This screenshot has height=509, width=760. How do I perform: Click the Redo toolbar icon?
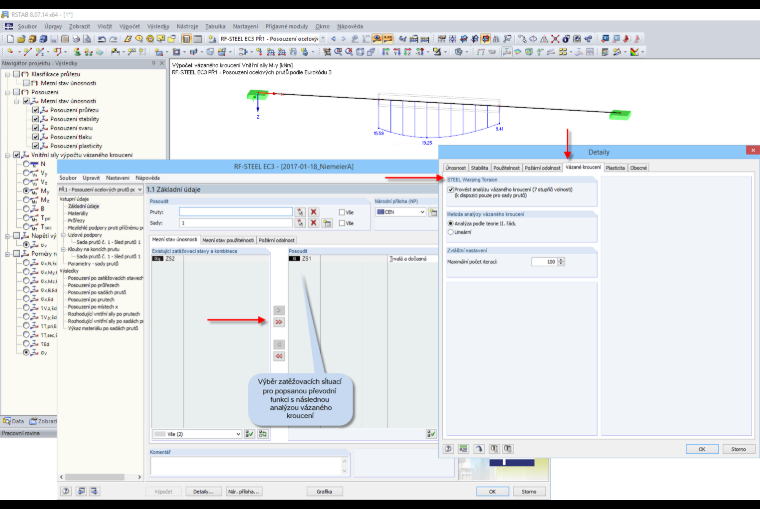[x=112, y=39]
